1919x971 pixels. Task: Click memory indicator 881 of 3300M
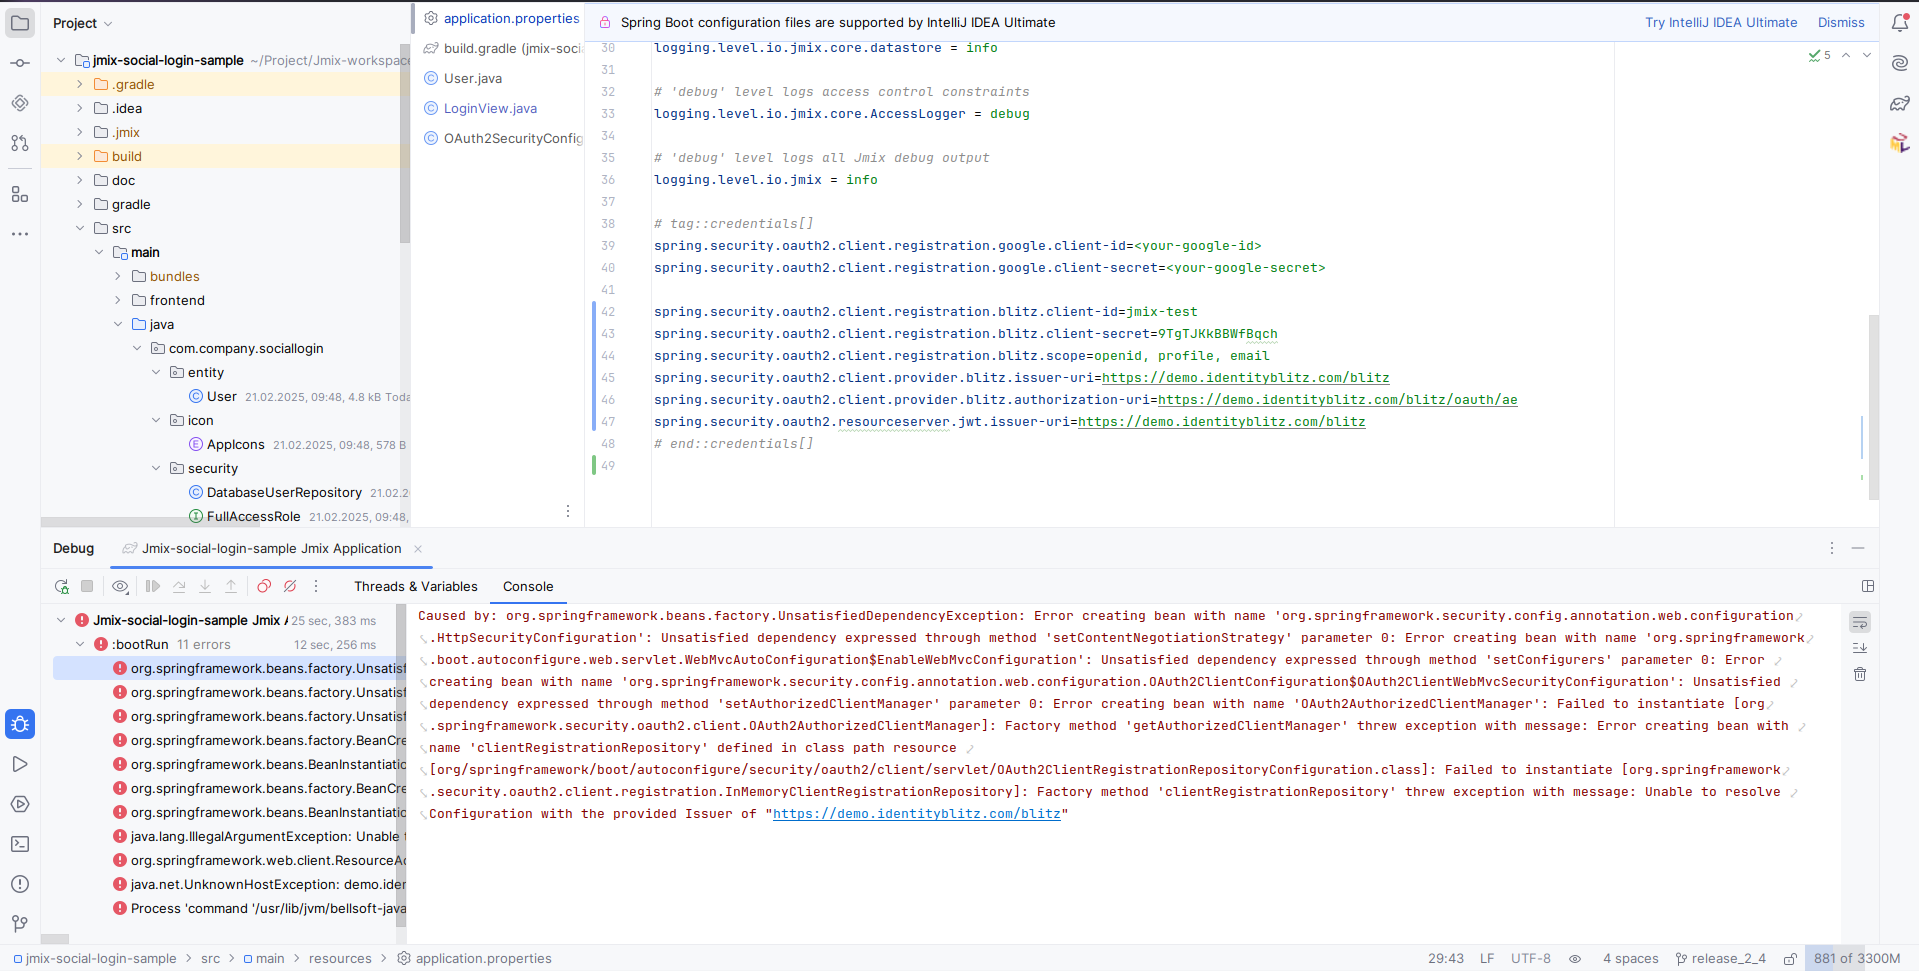(1857, 959)
